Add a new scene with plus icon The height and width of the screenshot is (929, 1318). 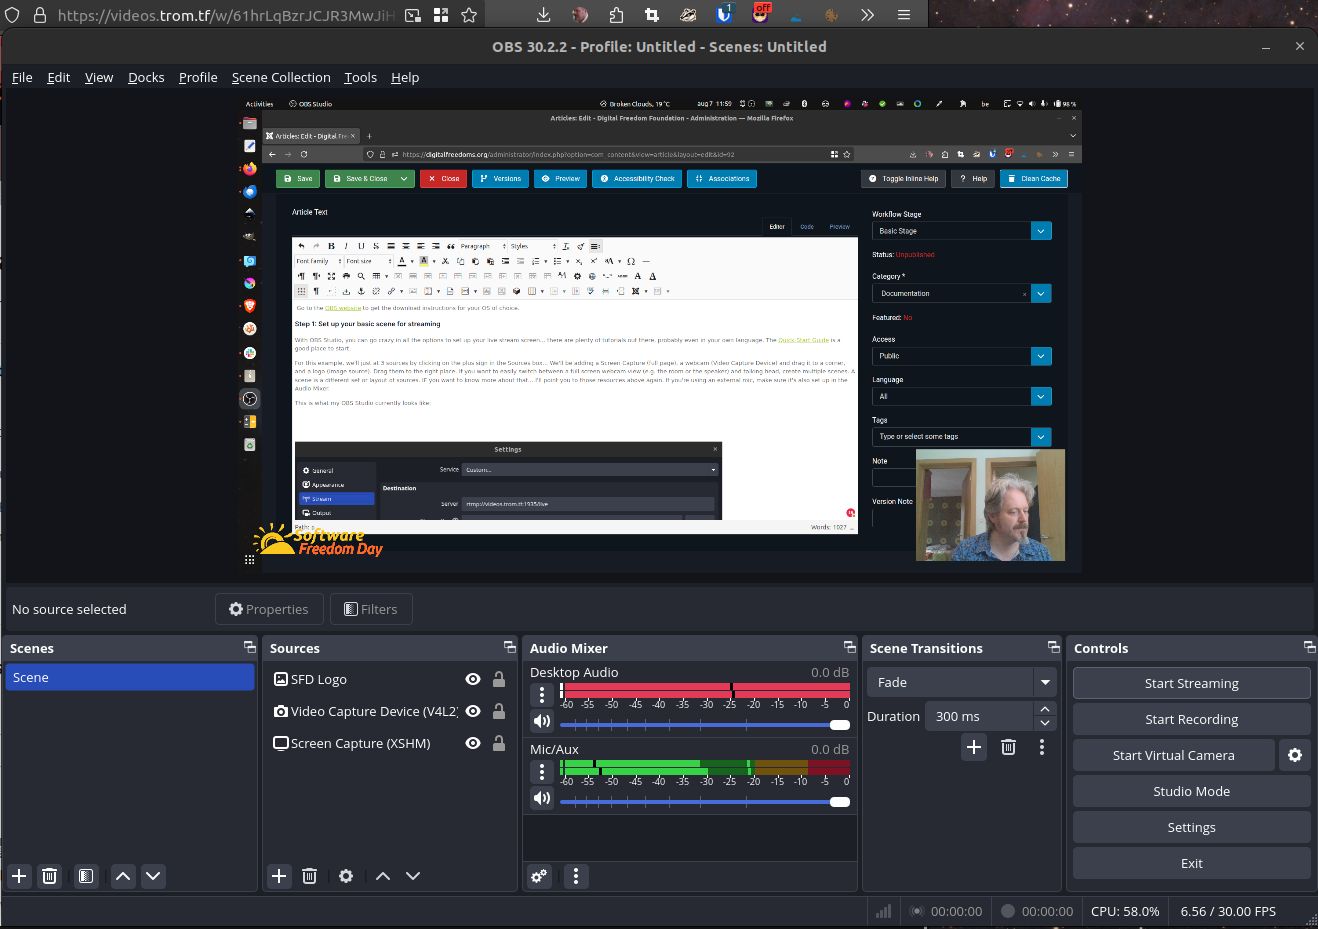point(19,876)
